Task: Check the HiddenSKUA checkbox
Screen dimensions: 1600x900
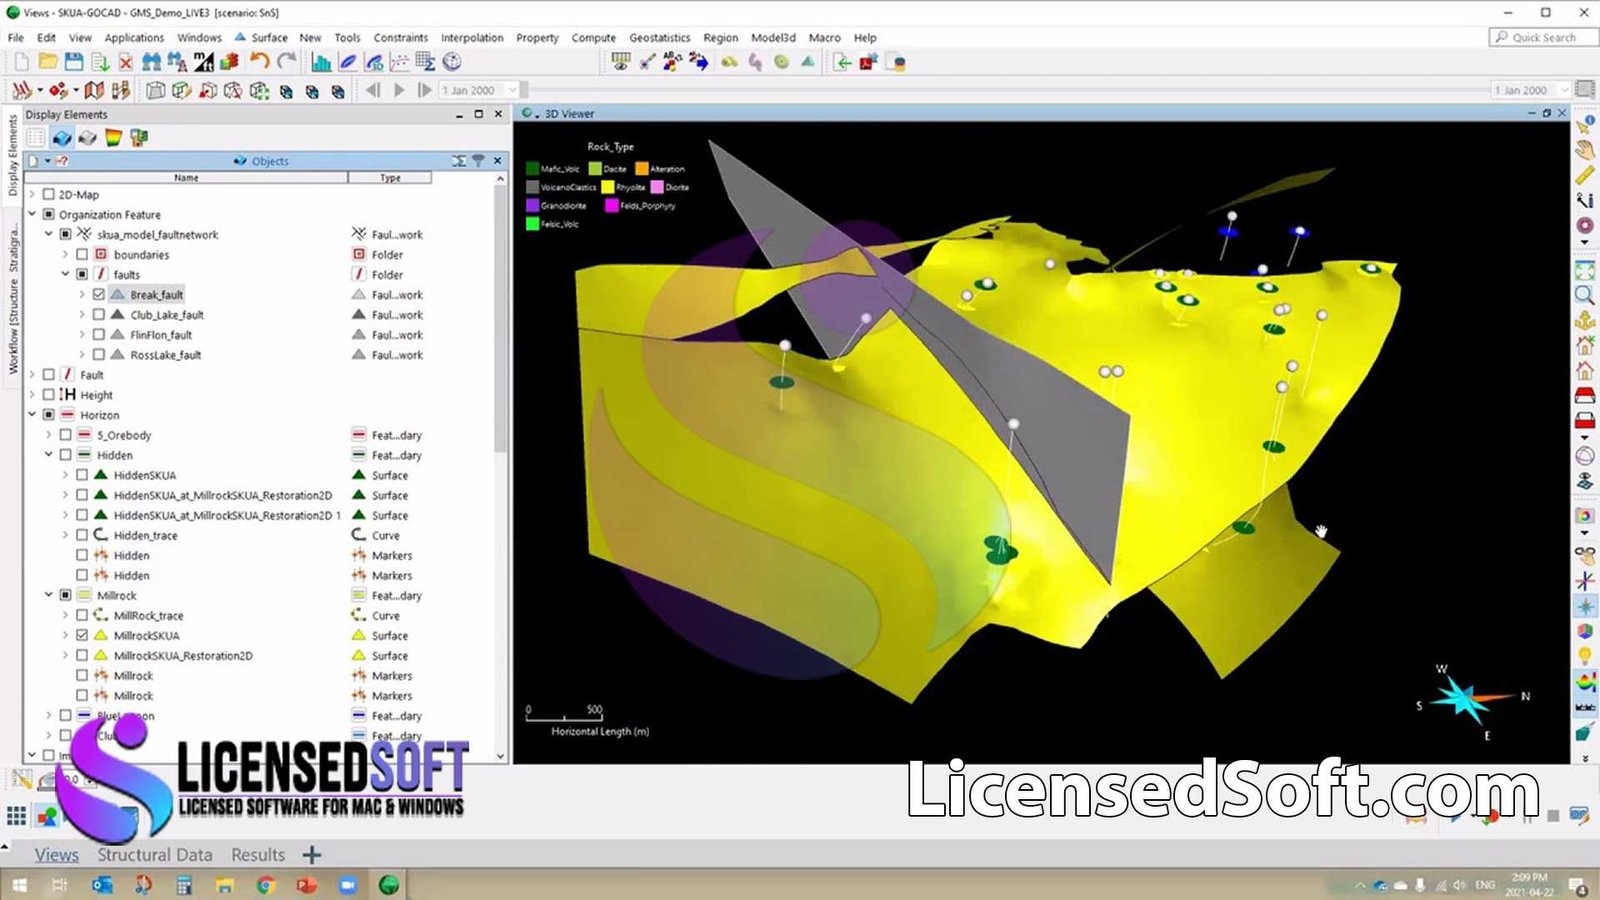Action: pyautogui.click(x=82, y=475)
